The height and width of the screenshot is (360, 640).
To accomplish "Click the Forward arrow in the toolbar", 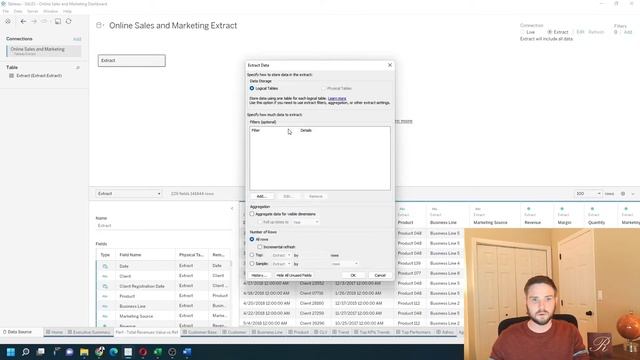I will tap(34, 21).
